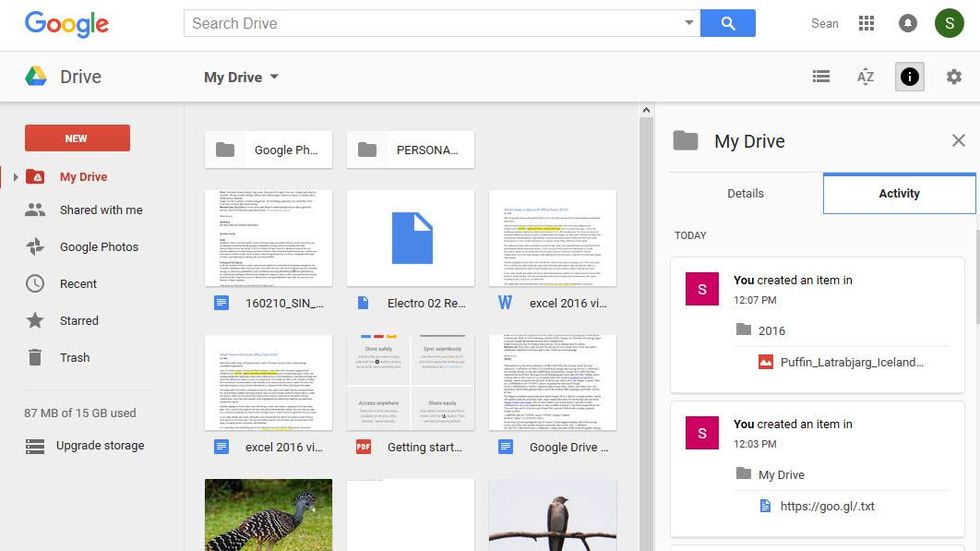Open the settings gear menu

point(953,77)
